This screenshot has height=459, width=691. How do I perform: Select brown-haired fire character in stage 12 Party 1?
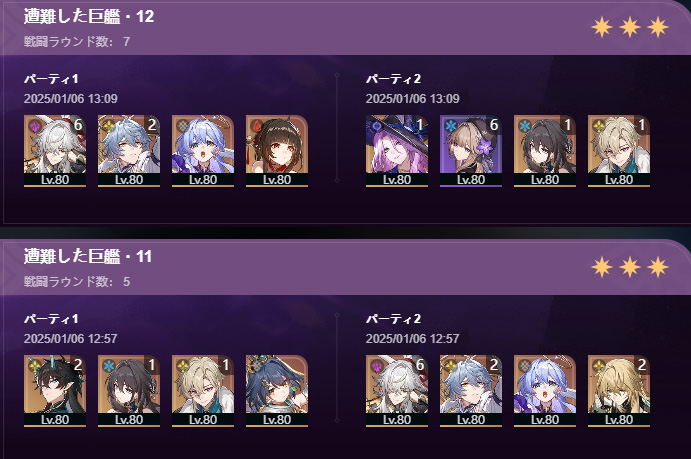pos(277,151)
